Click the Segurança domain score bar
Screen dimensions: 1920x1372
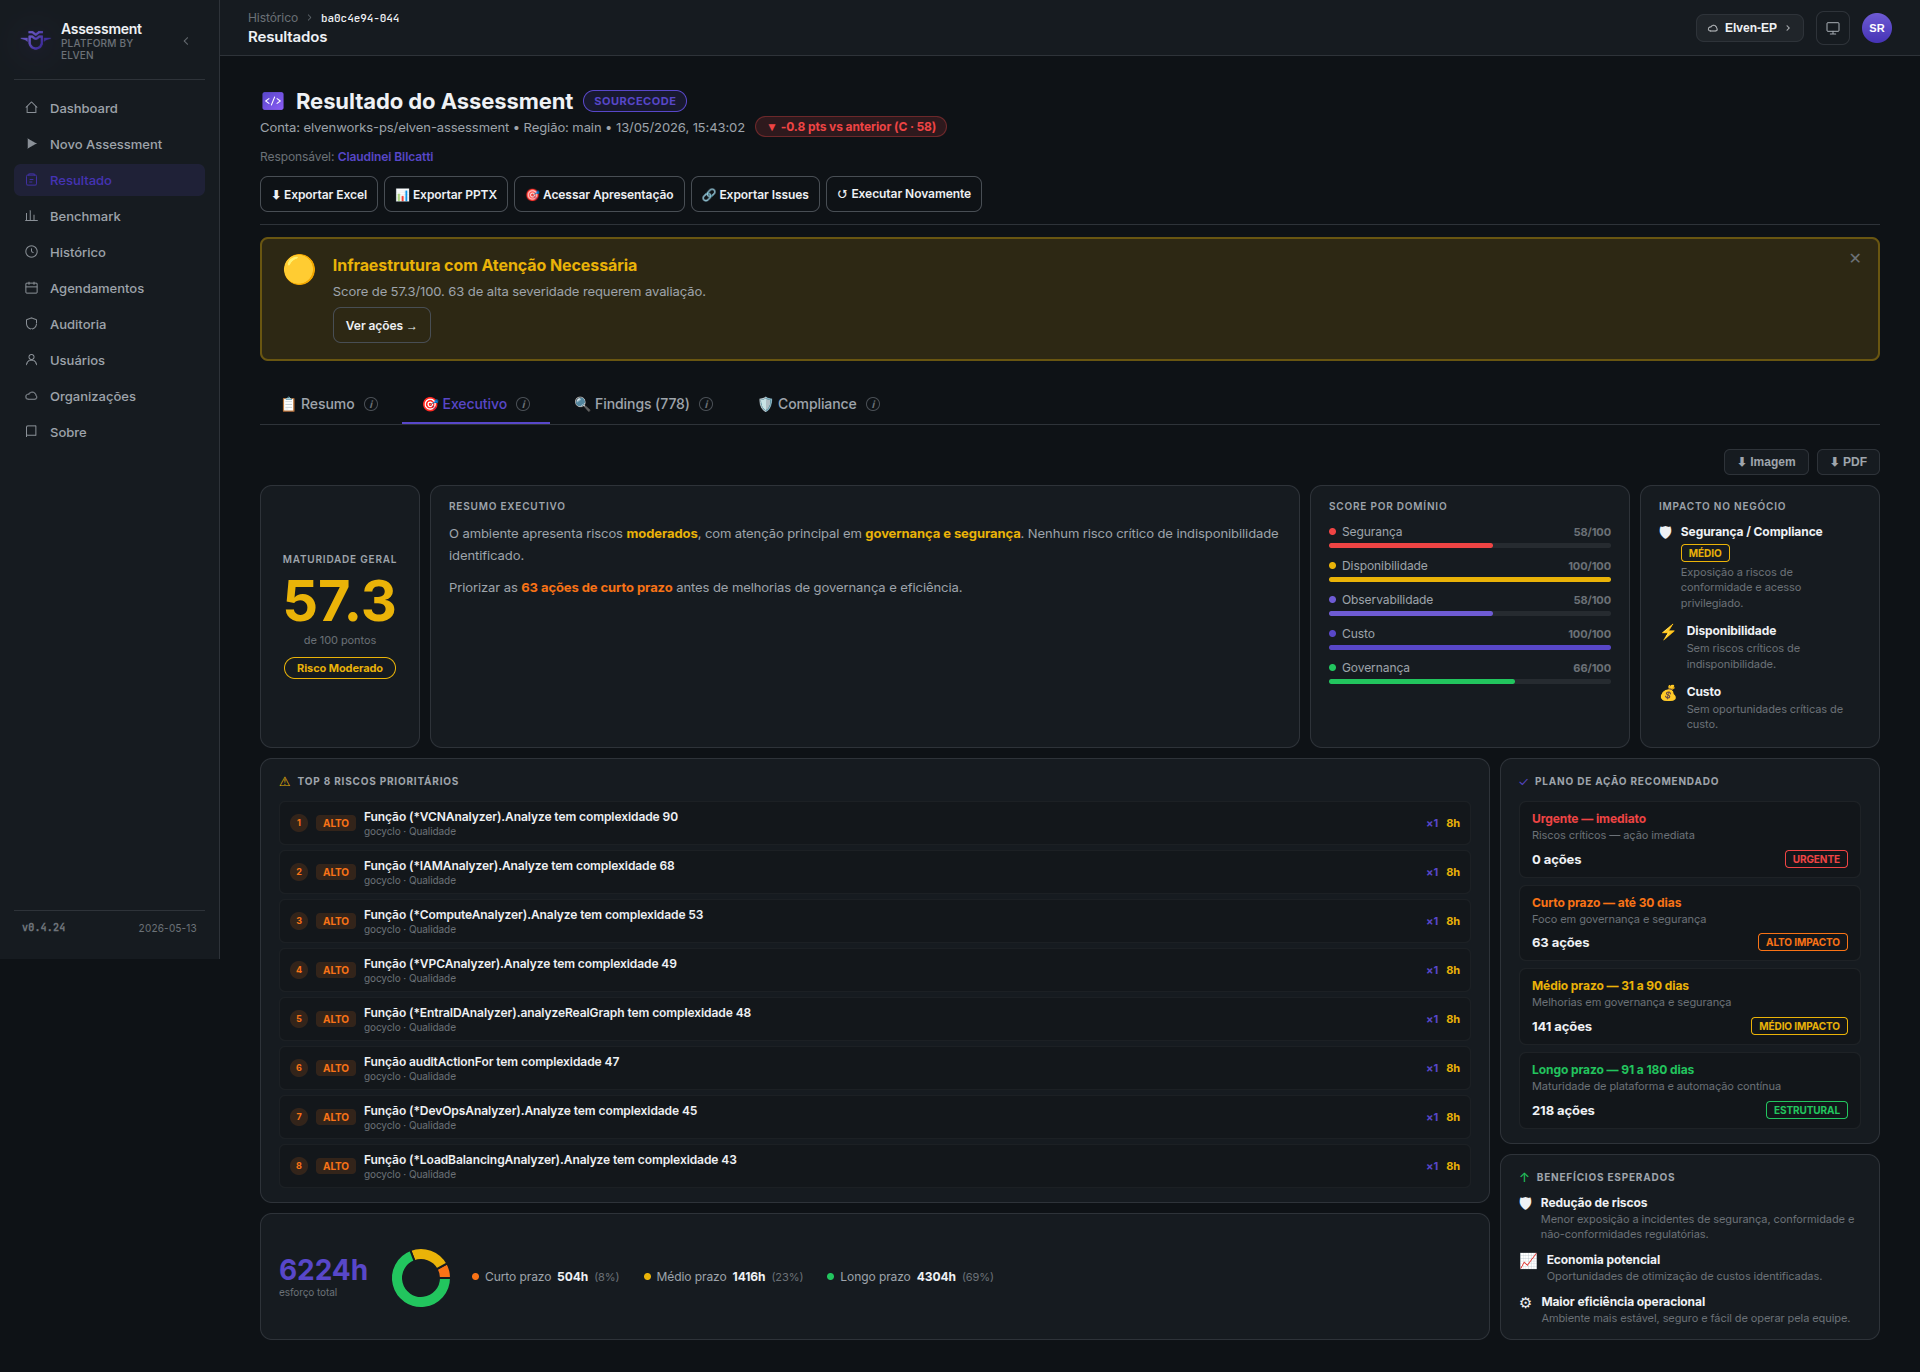(1469, 545)
